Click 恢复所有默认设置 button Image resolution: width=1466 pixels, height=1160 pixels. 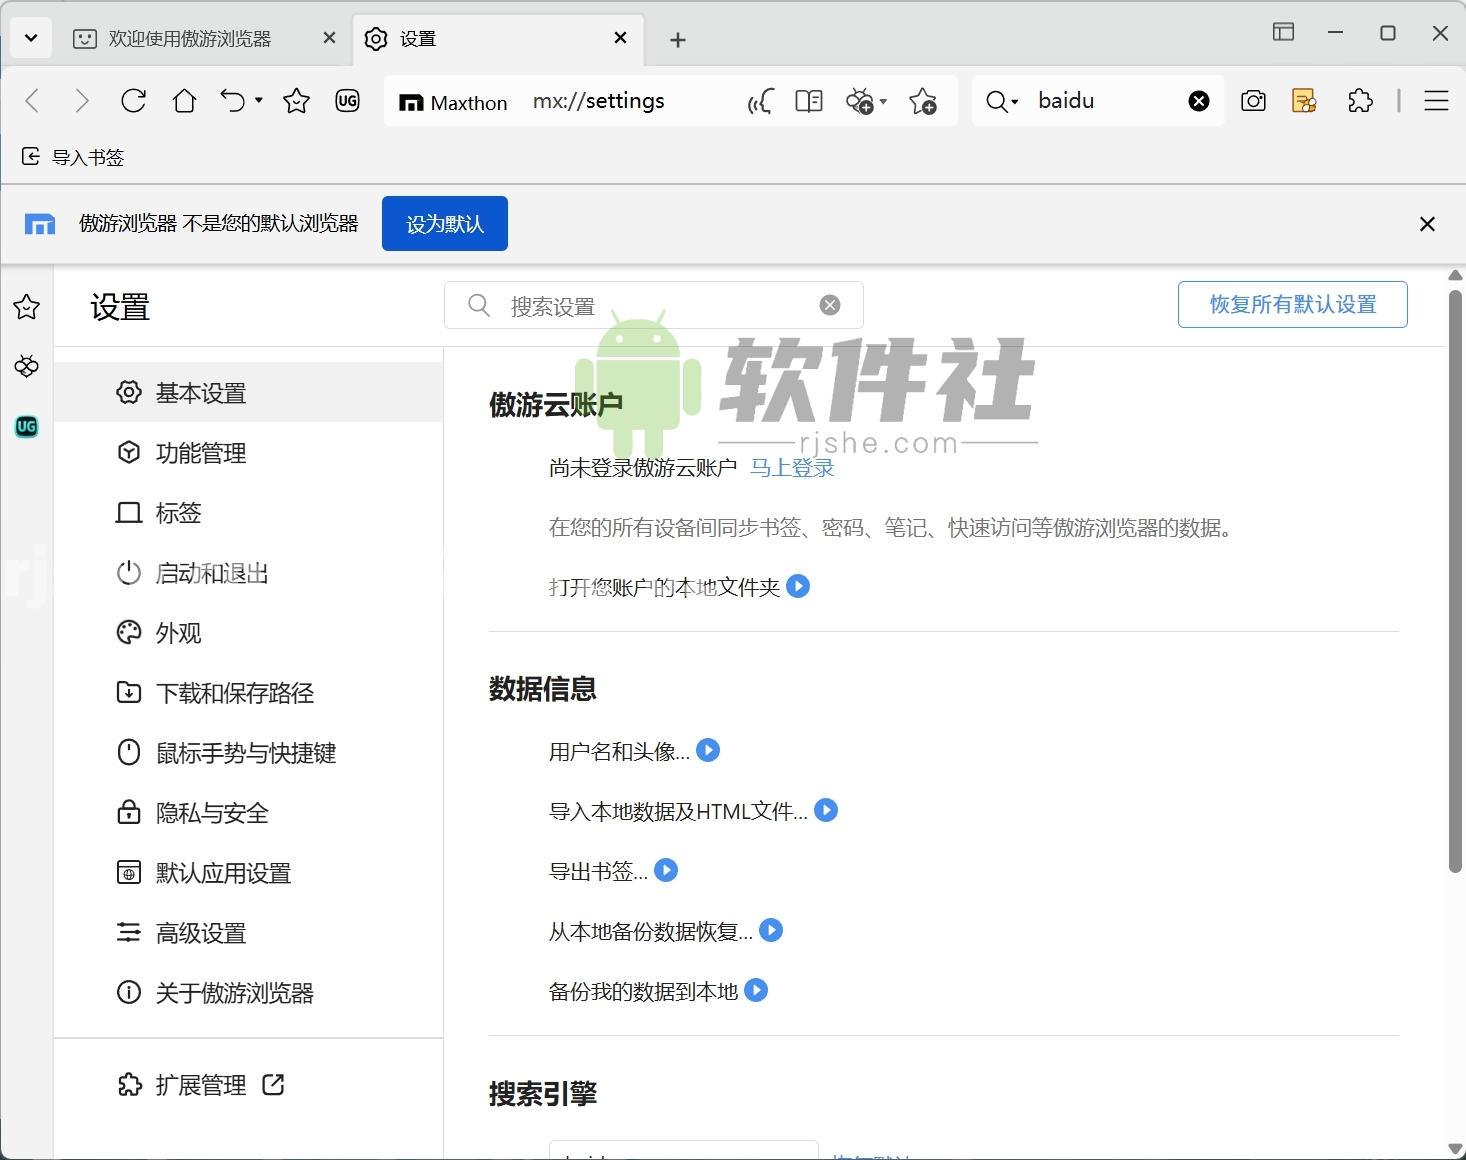(1291, 304)
